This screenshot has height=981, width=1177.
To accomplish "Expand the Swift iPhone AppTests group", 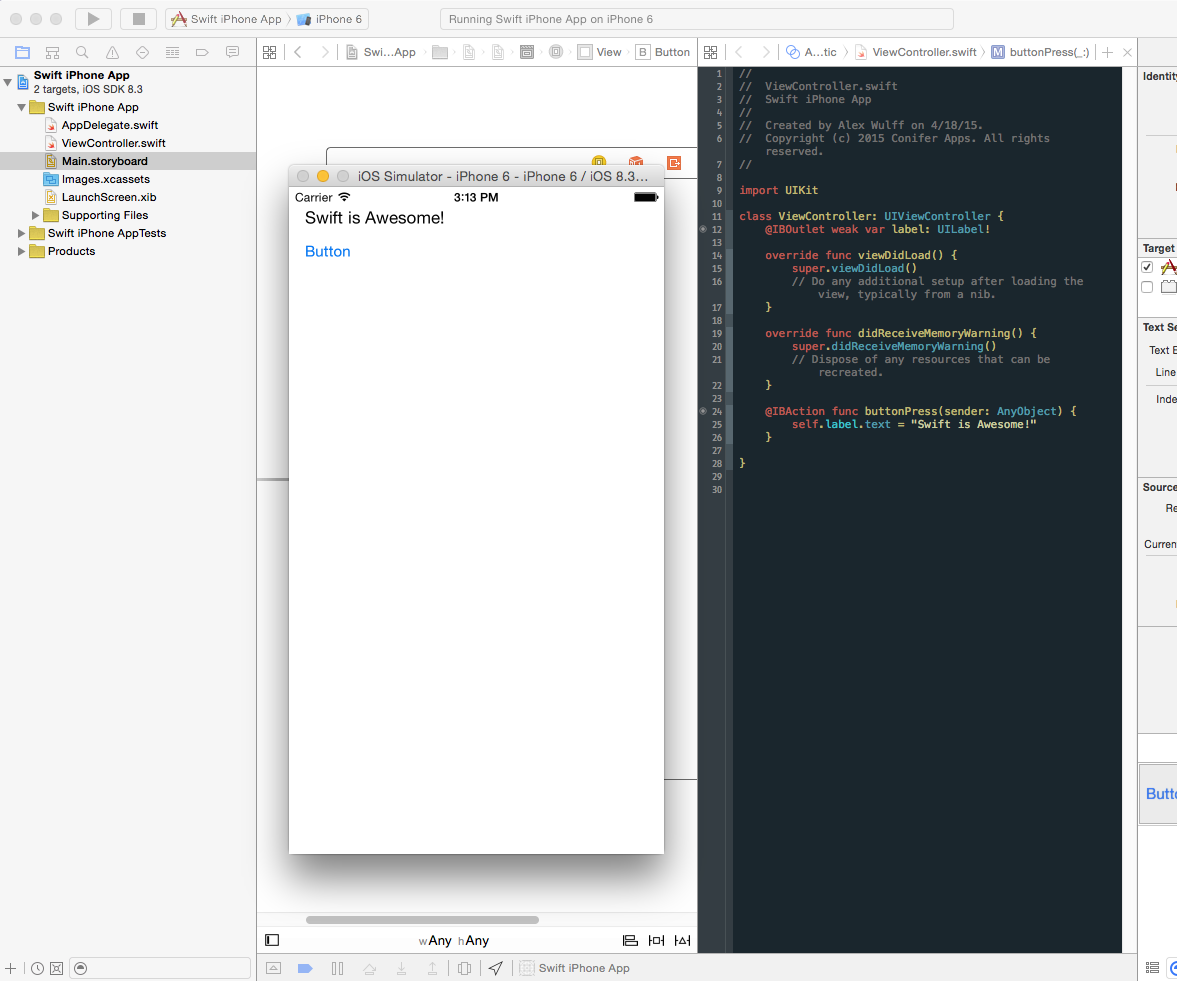I will [21, 233].
